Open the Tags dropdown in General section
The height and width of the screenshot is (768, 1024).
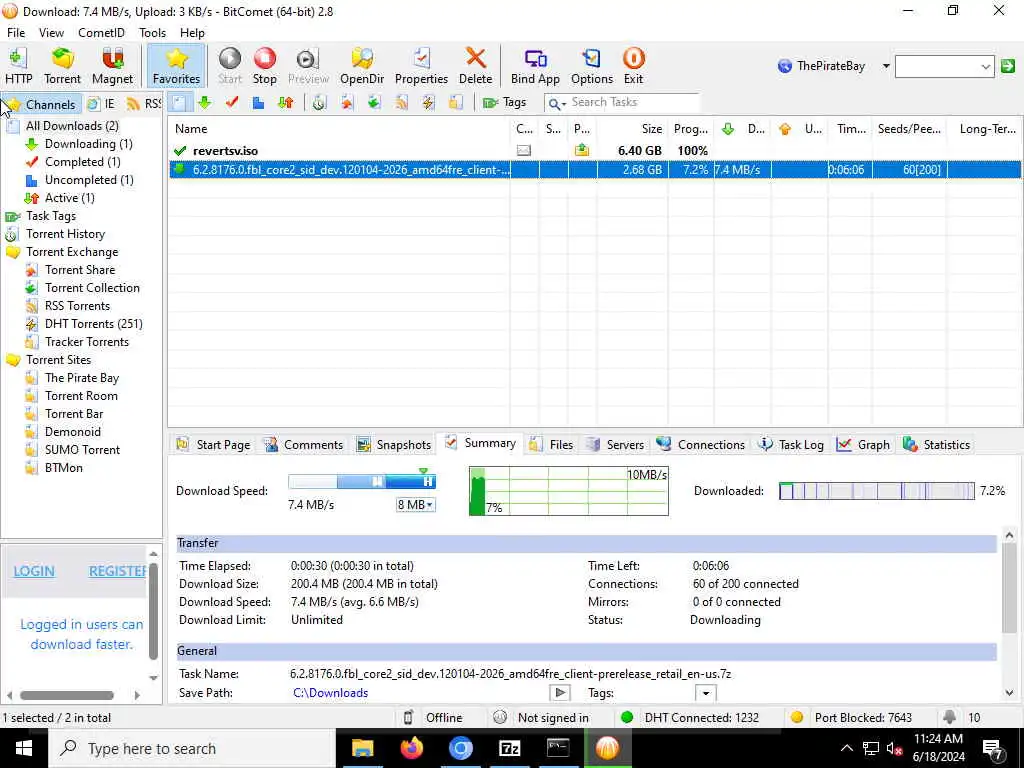tap(705, 693)
